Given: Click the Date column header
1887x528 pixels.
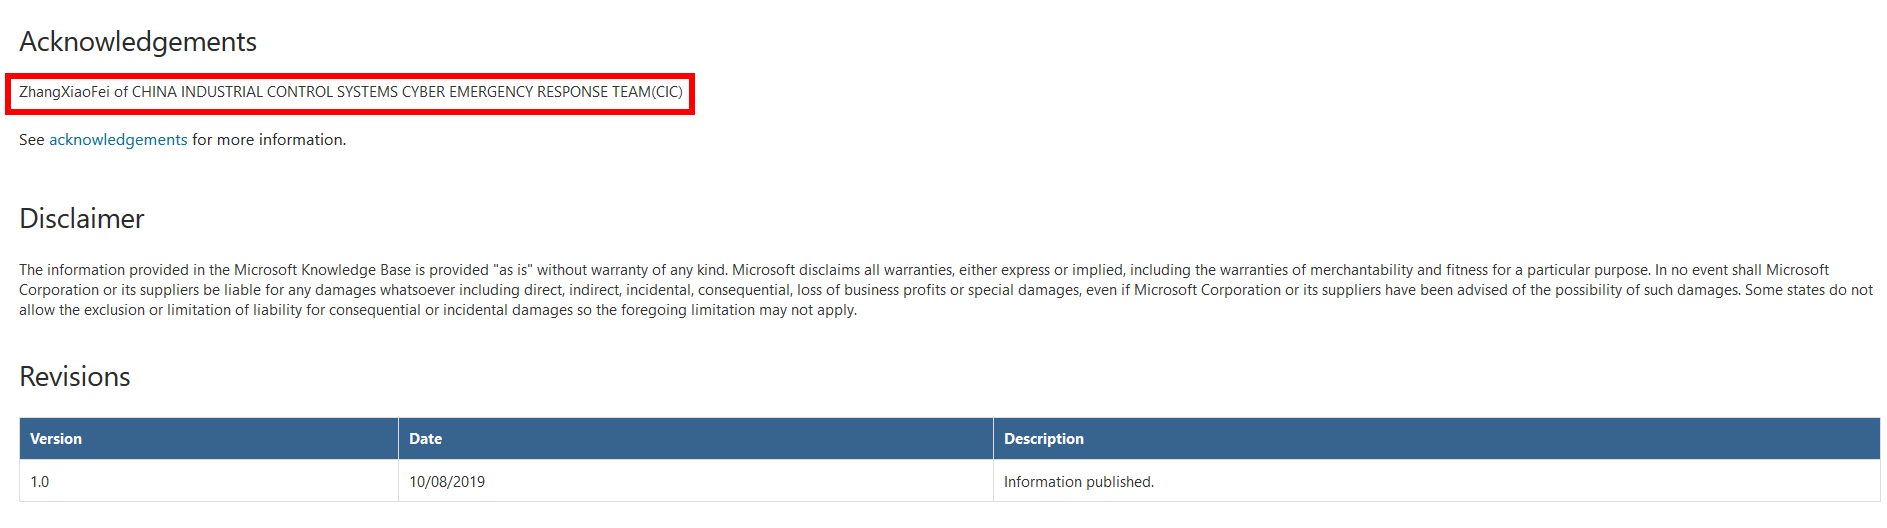Looking at the screenshot, I should point(425,439).
